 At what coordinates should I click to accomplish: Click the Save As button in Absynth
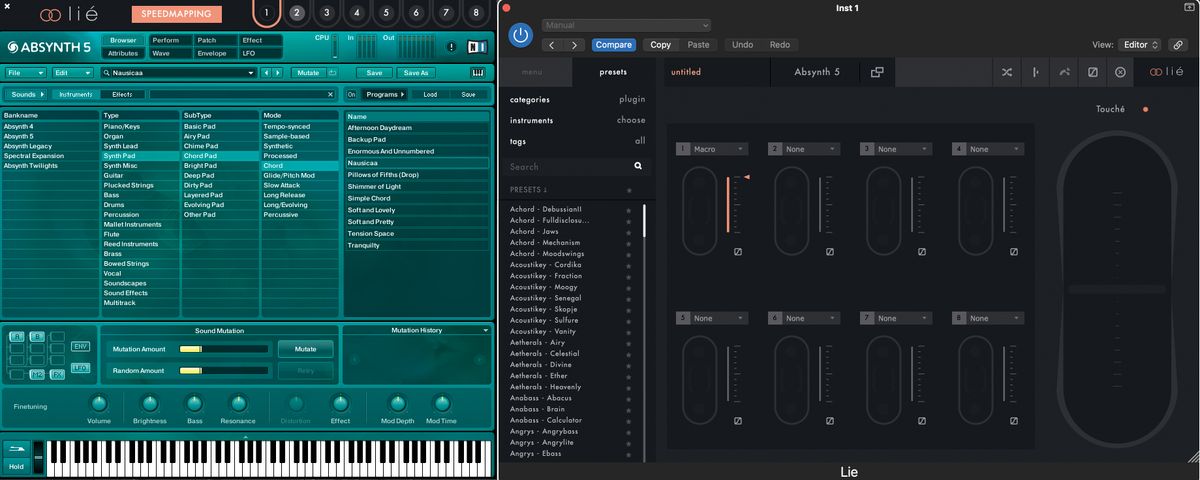[x=415, y=73]
